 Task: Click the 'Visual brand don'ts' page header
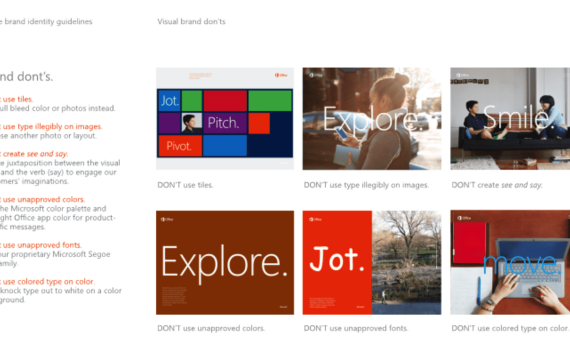pos(192,21)
